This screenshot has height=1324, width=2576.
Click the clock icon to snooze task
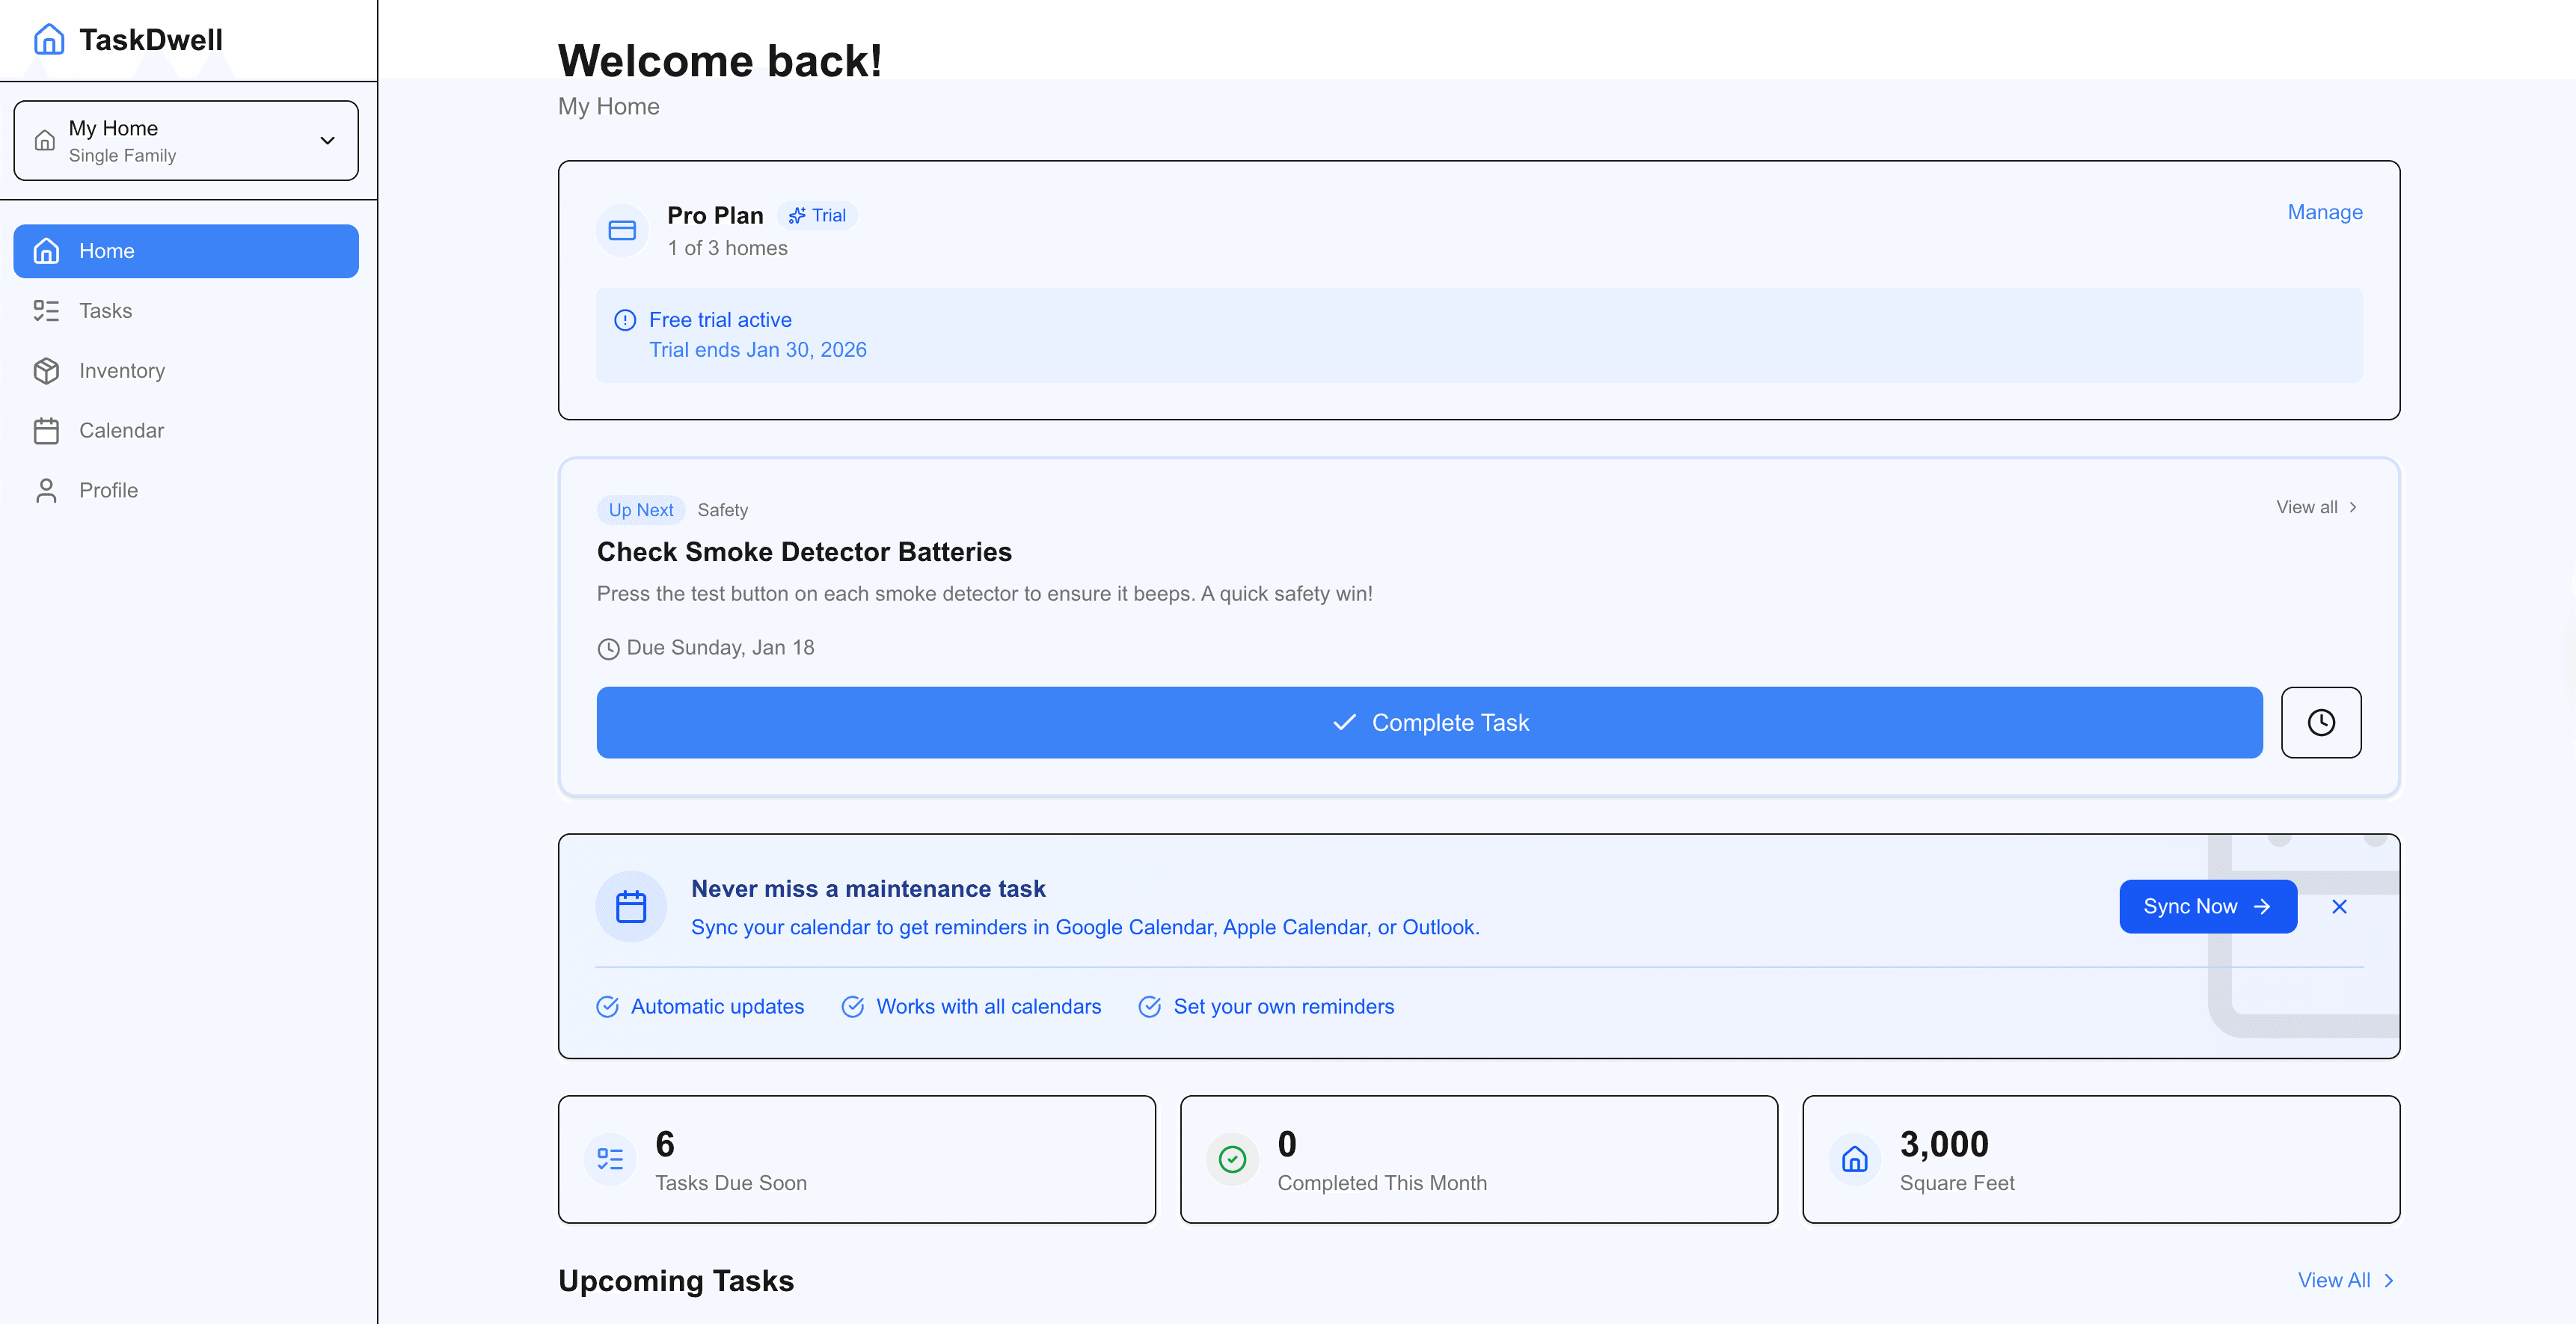[x=2321, y=722]
